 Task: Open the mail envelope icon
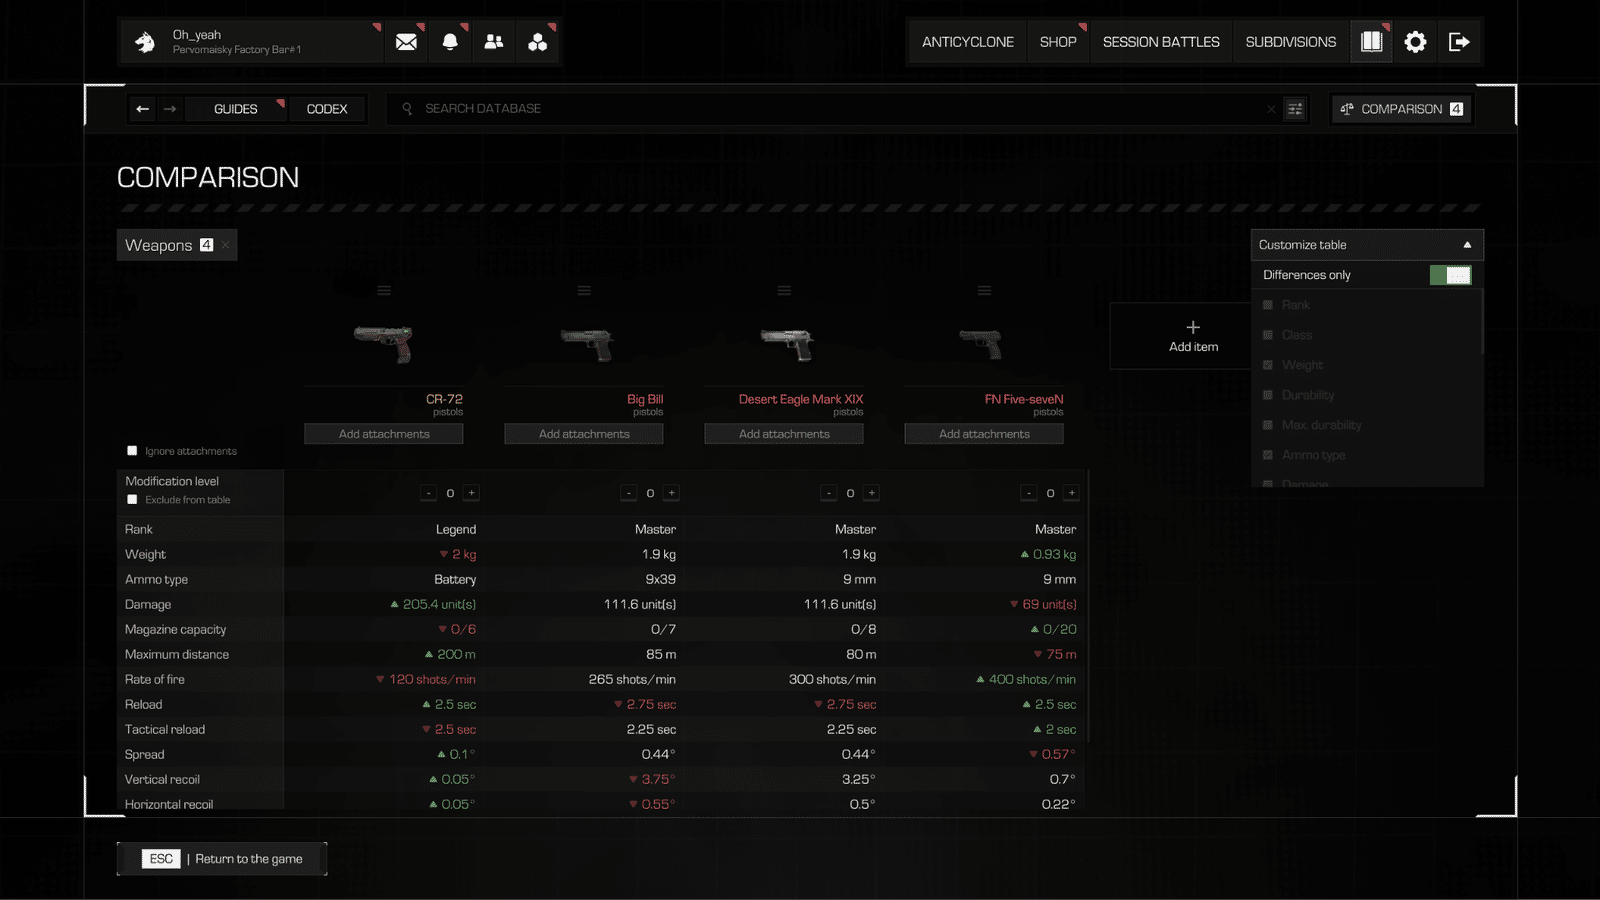(406, 42)
